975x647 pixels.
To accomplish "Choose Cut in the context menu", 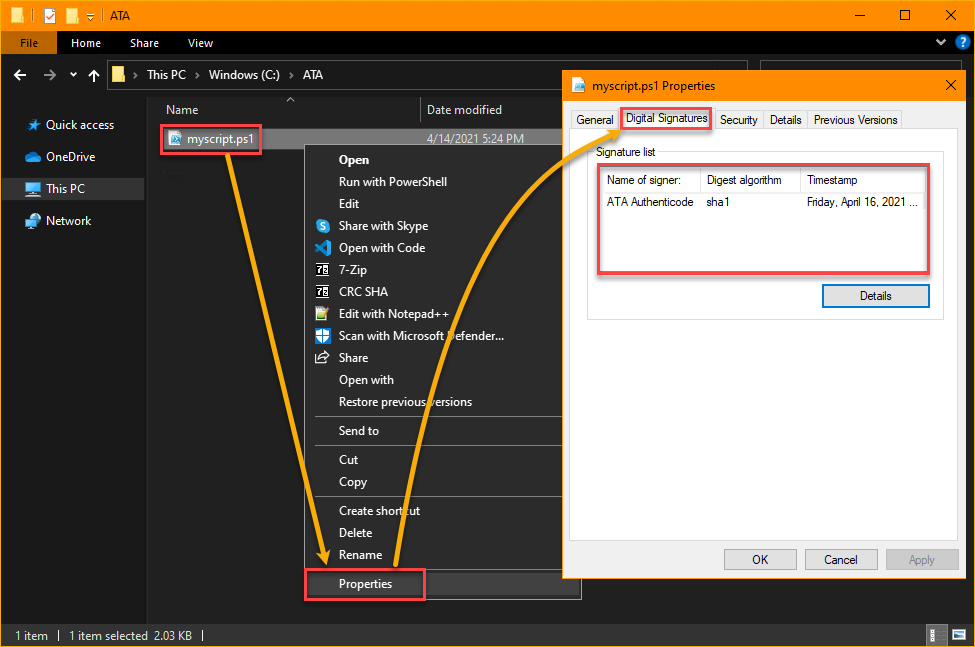I will 348,460.
